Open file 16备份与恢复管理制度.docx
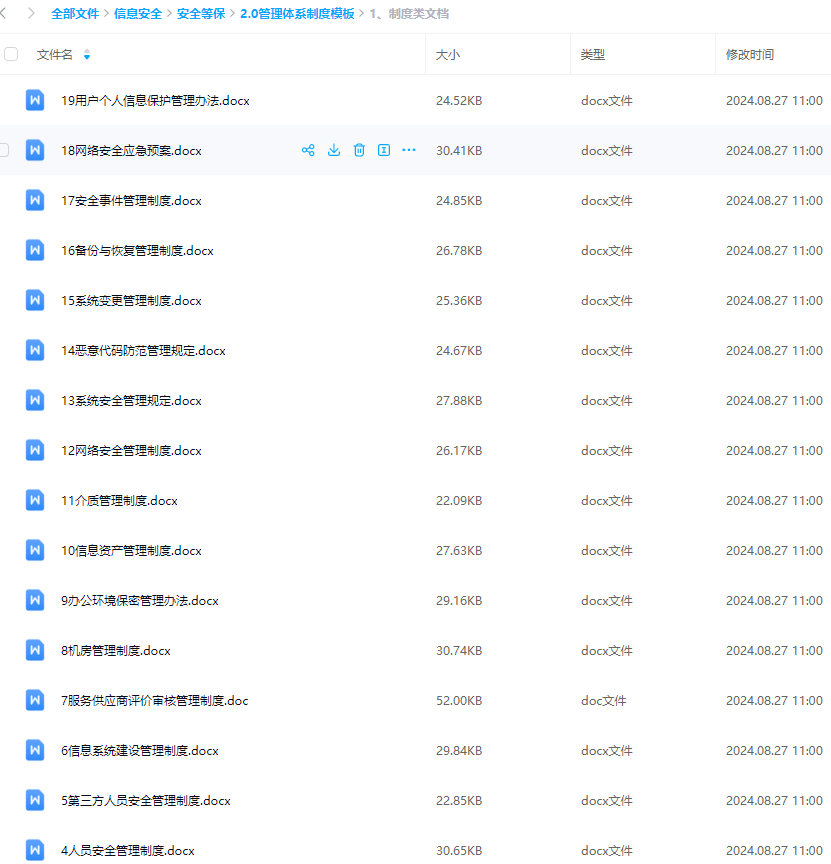The image size is (831, 864). (137, 250)
